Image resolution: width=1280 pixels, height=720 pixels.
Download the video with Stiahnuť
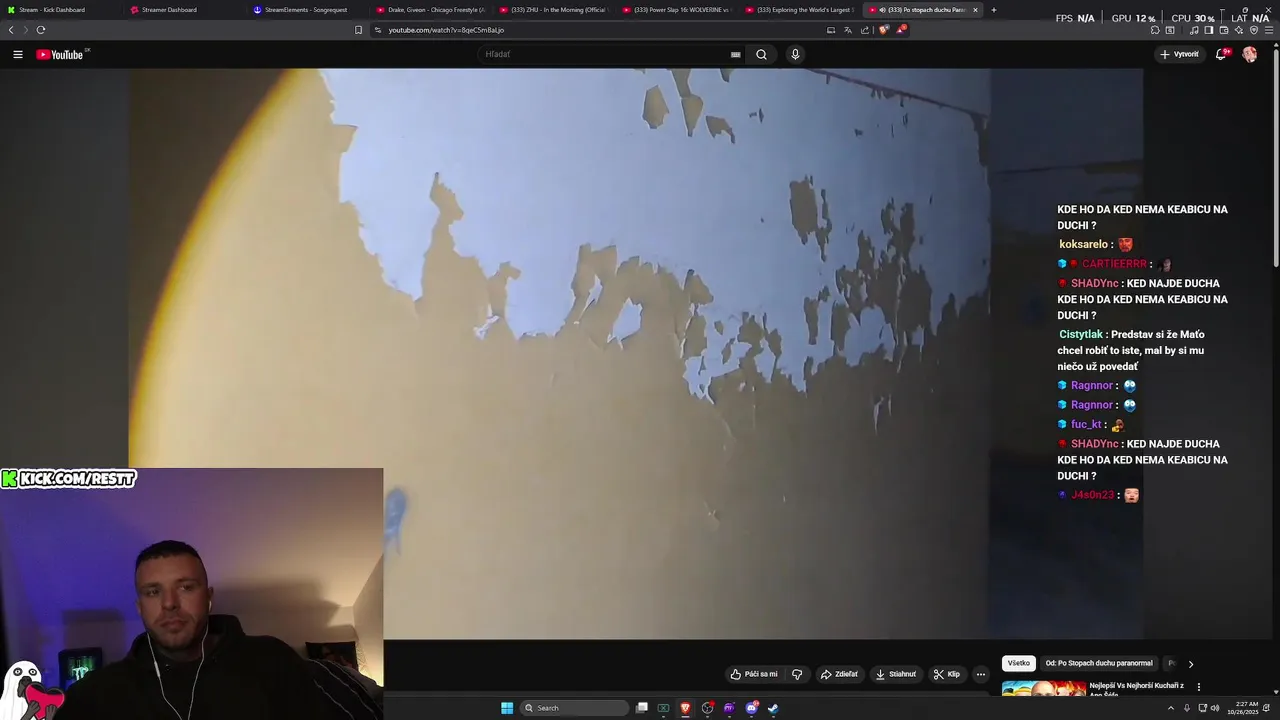click(x=896, y=674)
